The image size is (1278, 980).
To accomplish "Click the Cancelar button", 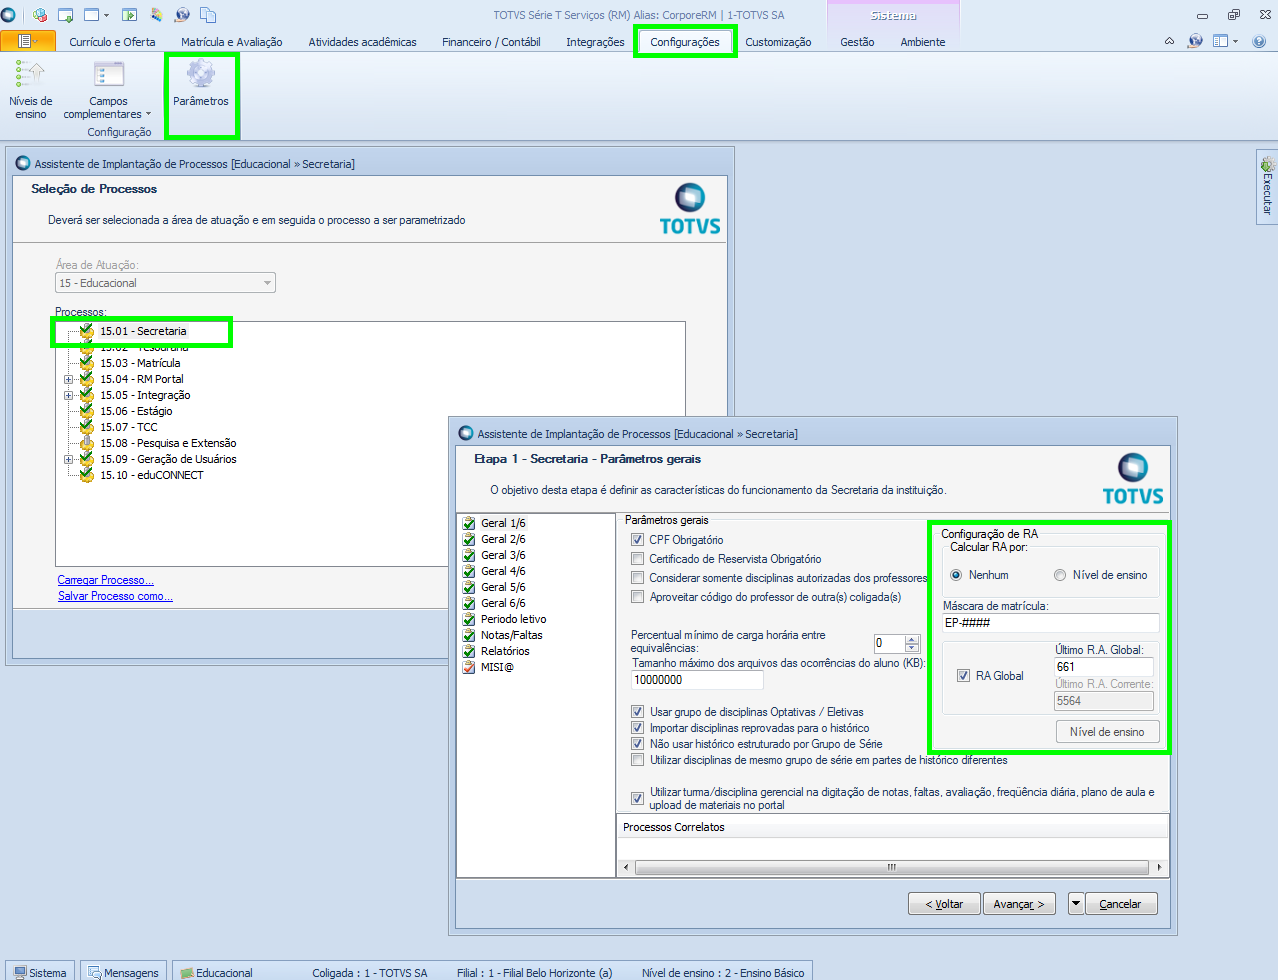I will 1121,903.
